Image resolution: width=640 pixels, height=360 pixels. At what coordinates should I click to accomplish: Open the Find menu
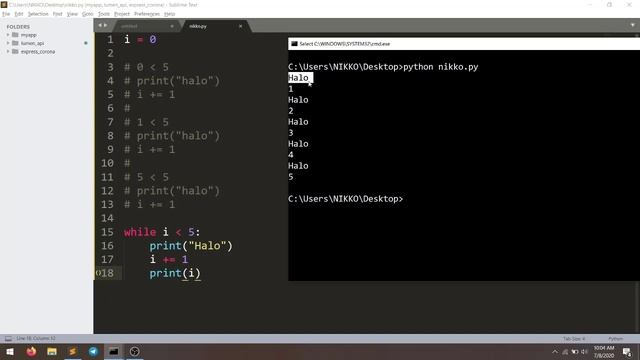coord(57,14)
